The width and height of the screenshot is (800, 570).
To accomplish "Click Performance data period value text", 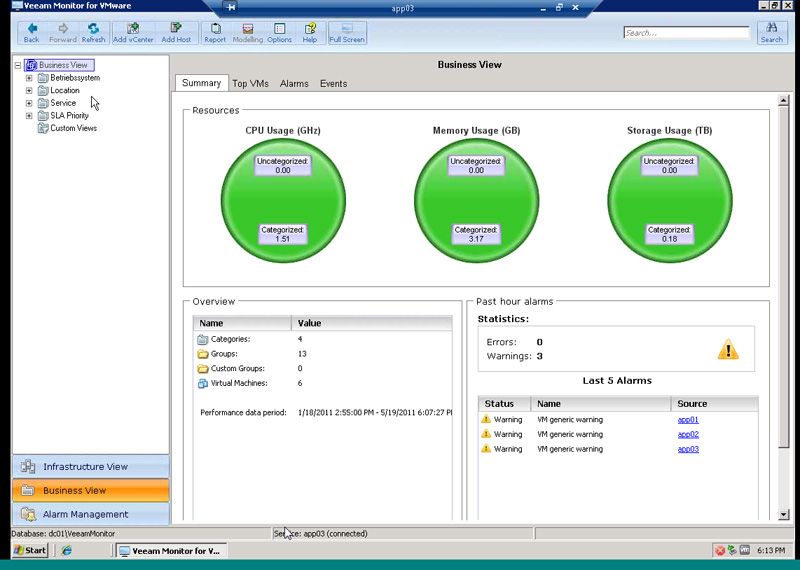I will click(375, 412).
